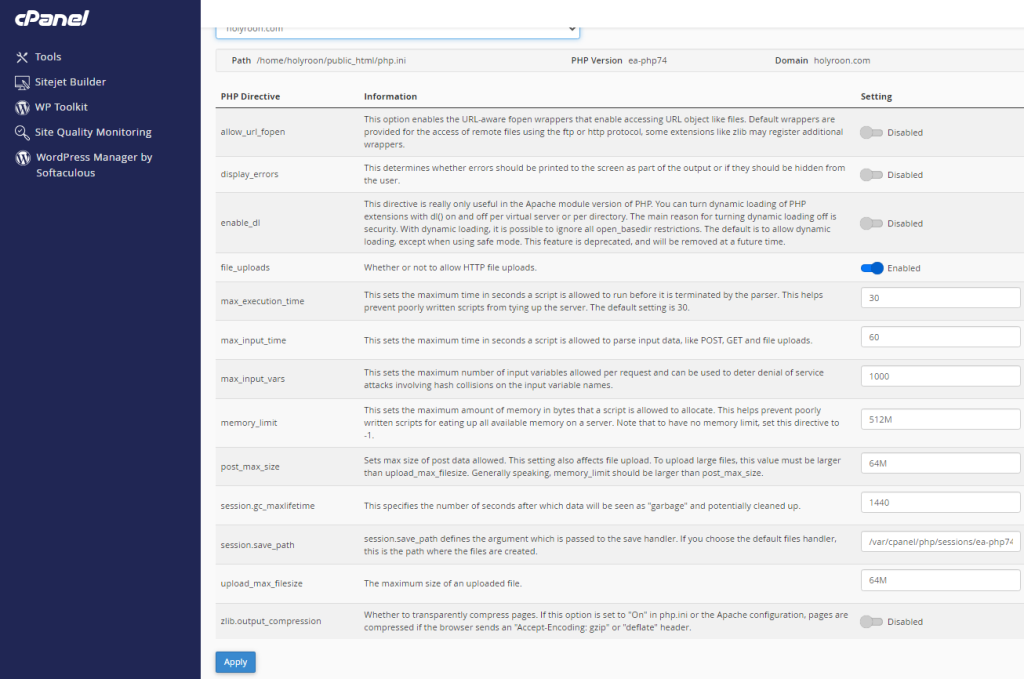Disable the file_uploads toggle

(872, 268)
